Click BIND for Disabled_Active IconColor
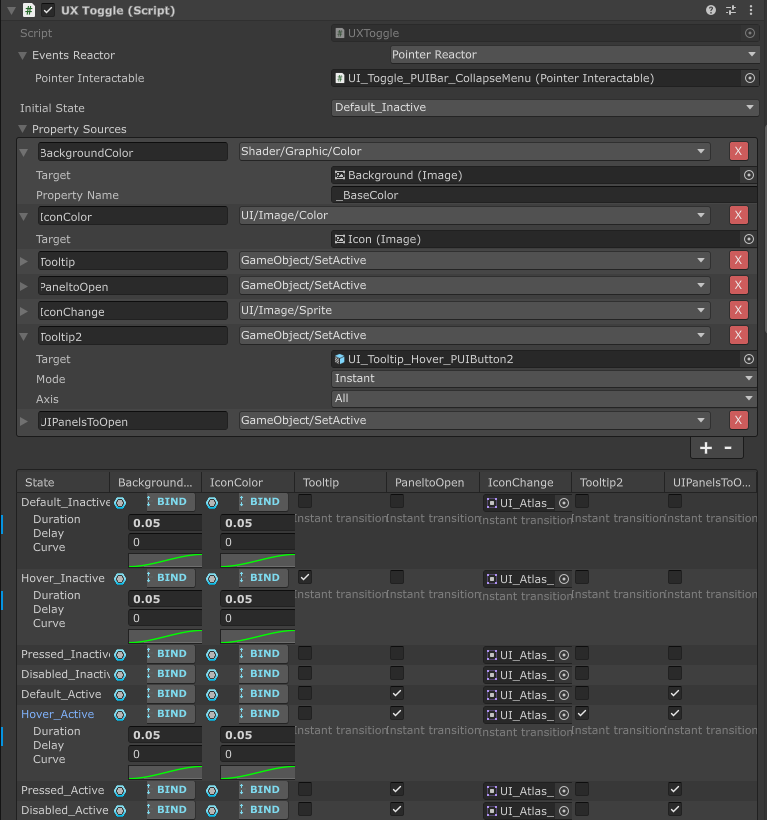Image resolution: width=767 pixels, height=820 pixels. point(263,810)
